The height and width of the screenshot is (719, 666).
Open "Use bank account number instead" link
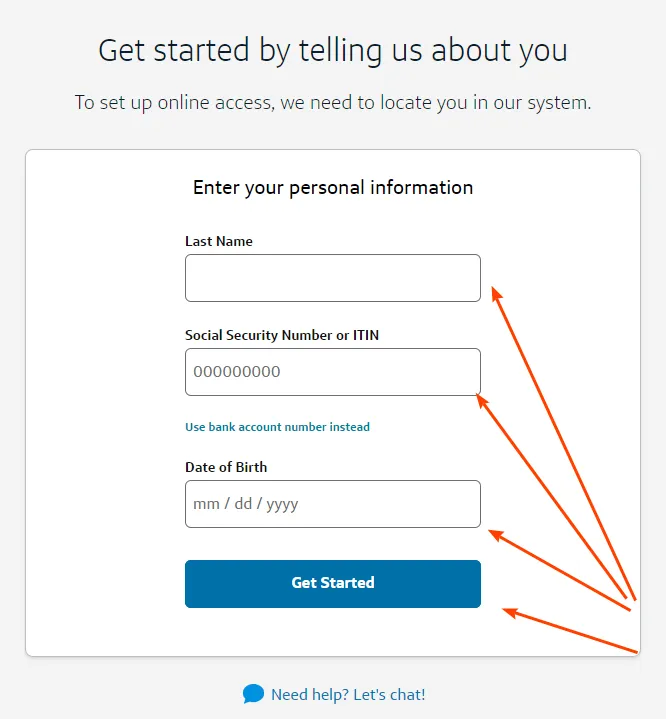tap(277, 427)
